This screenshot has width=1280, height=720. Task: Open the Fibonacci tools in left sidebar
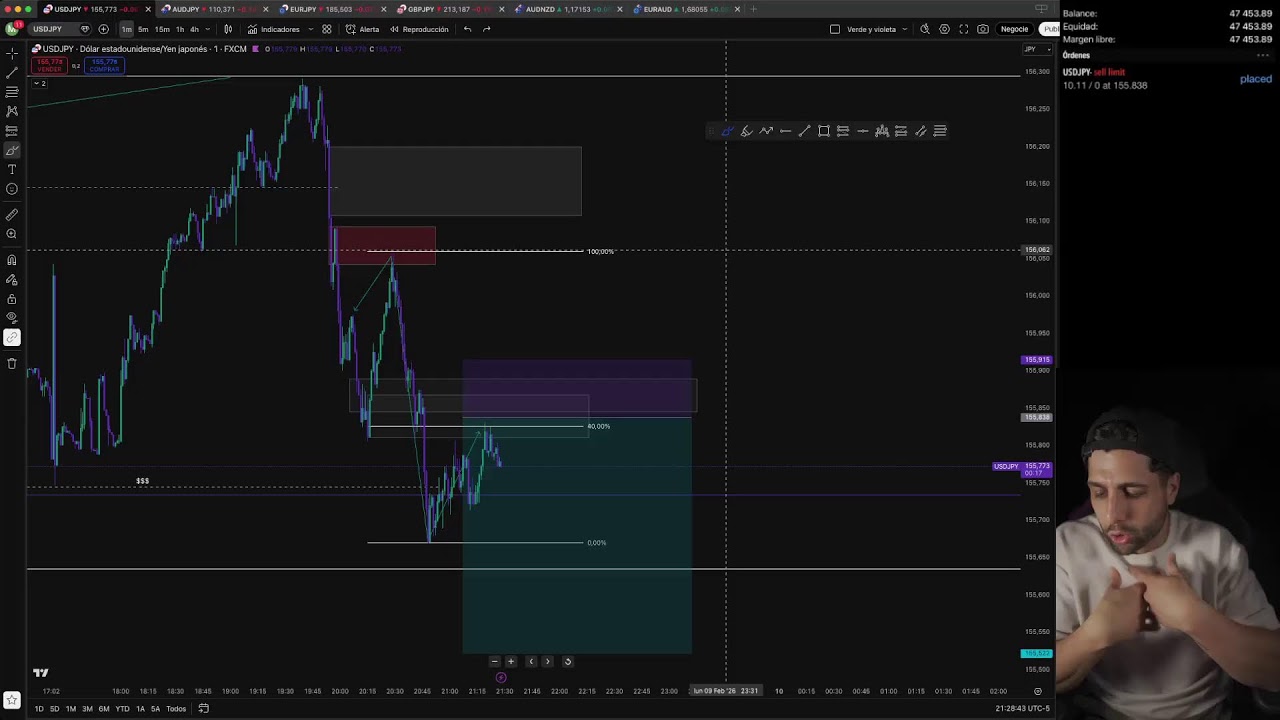(12, 92)
